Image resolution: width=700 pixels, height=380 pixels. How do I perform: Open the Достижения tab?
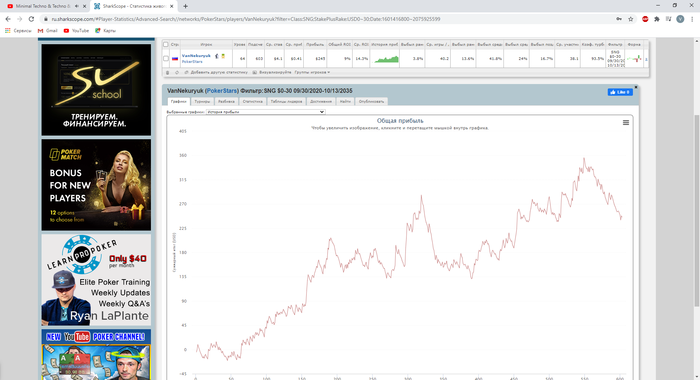[x=321, y=101]
